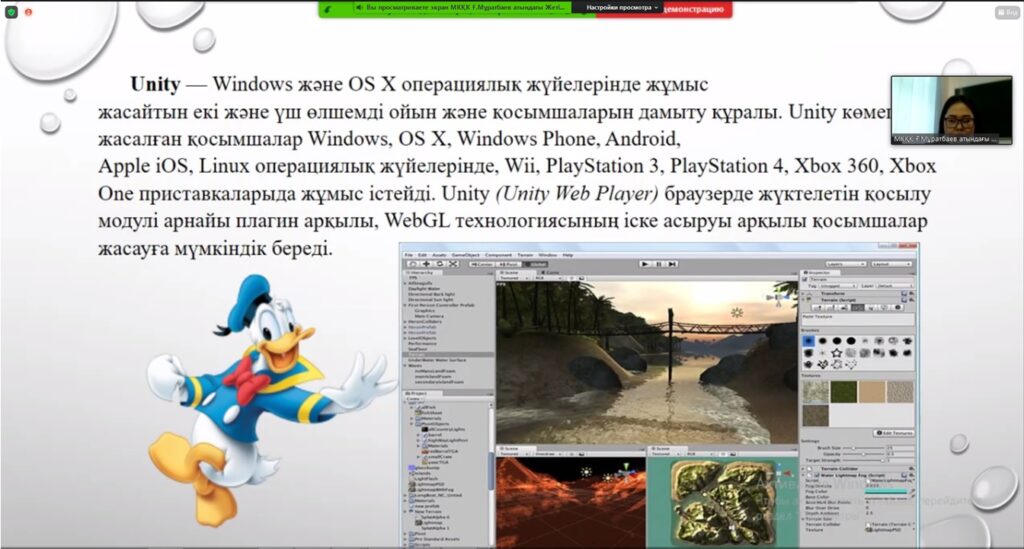Select the Paint Texture terrain tool
This screenshot has width=1024, height=549.
tap(857, 307)
